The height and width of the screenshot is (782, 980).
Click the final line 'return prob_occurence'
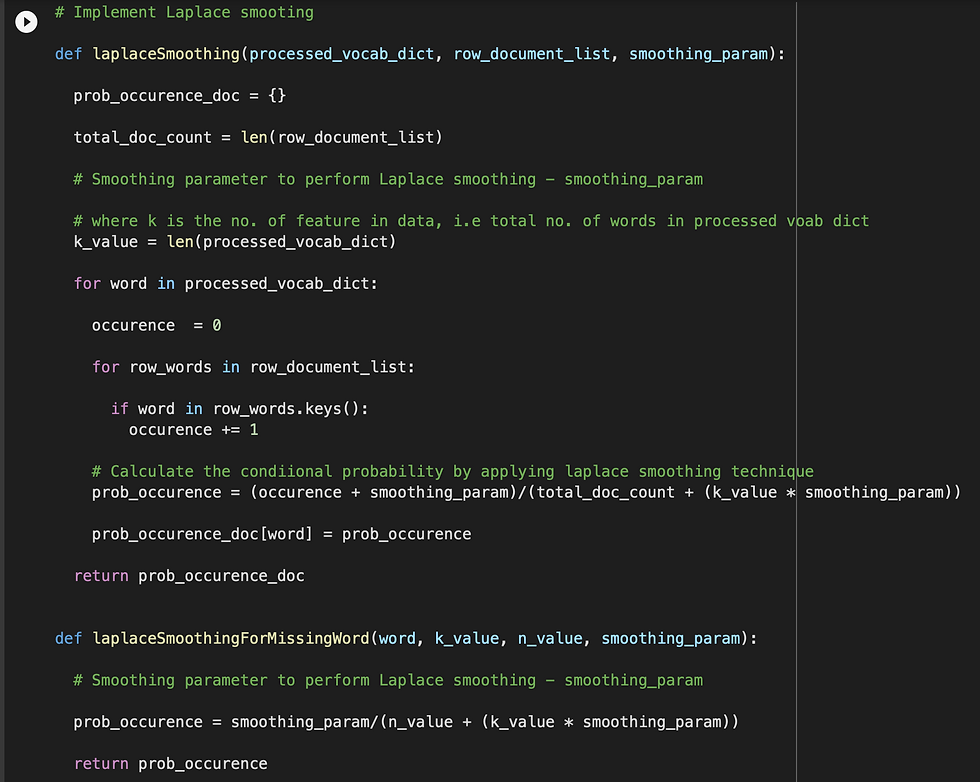click(x=171, y=764)
